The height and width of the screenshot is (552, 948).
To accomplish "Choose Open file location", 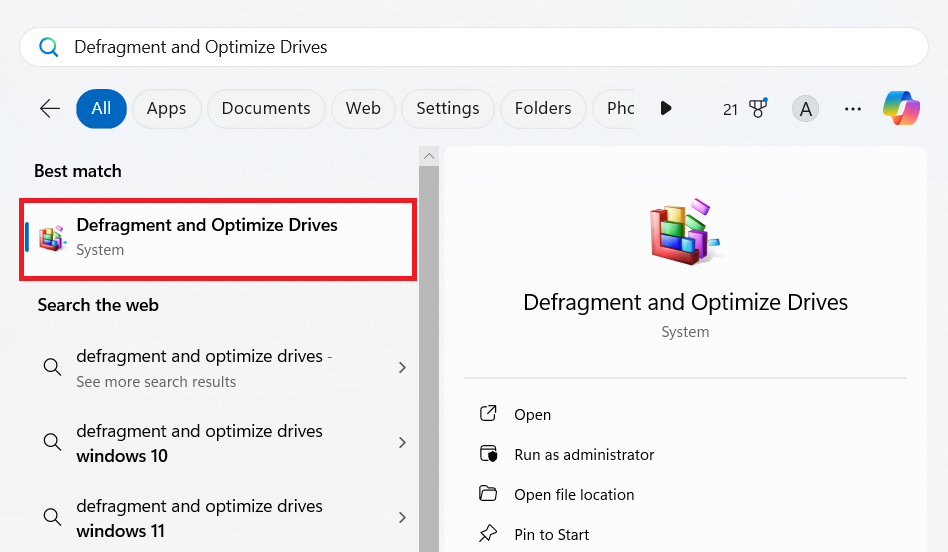I will tap(574, 495).
